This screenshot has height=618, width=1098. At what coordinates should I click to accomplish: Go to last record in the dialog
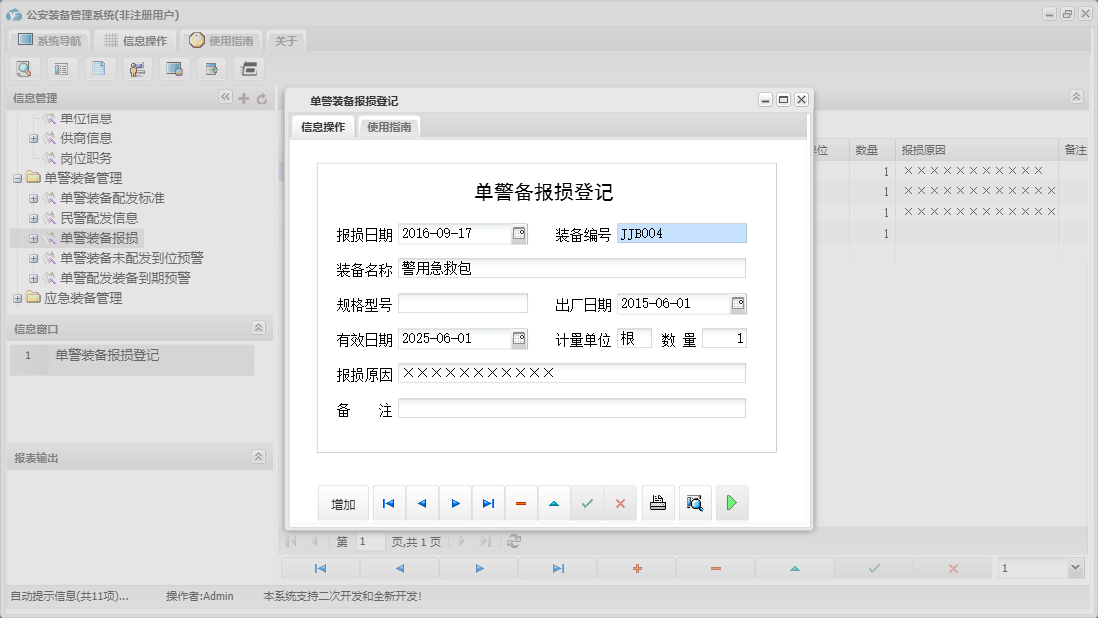488,504
